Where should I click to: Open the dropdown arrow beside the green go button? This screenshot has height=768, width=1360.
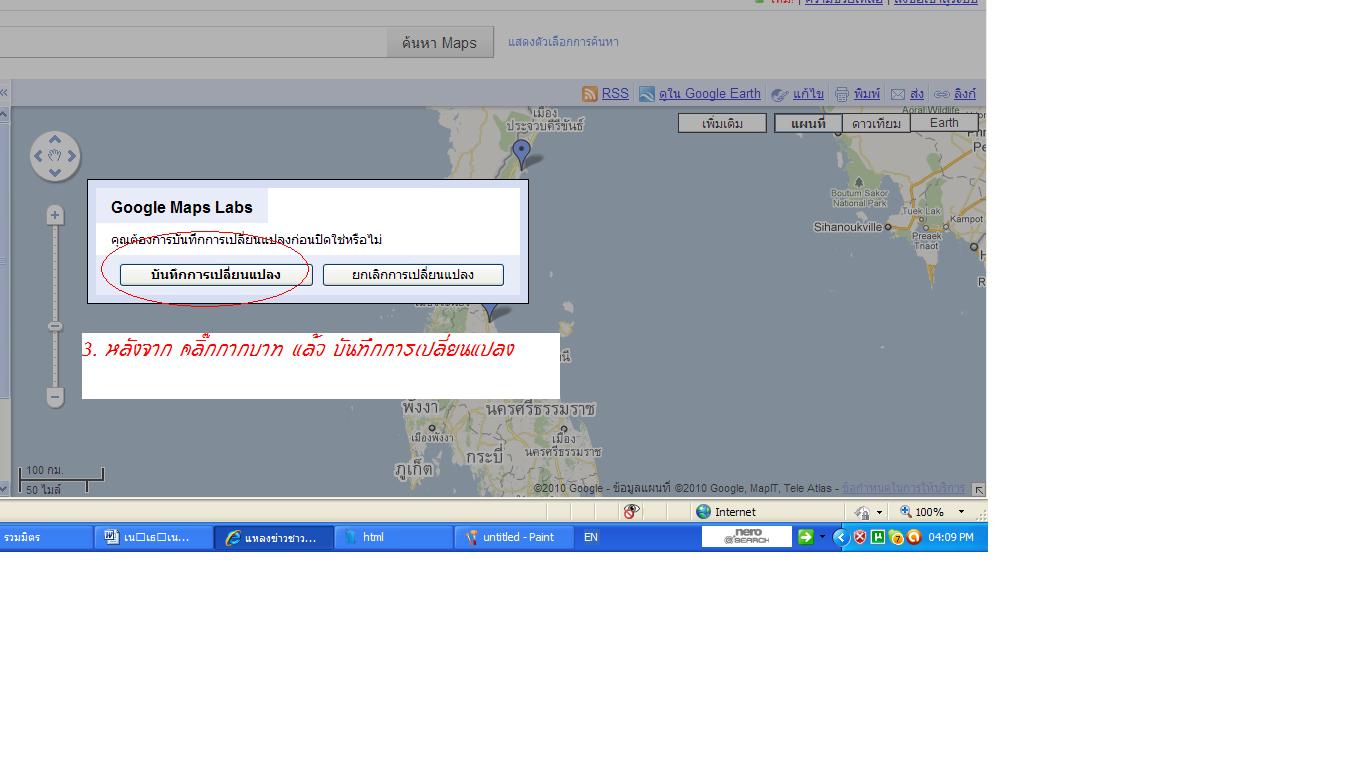coord(823,537)
